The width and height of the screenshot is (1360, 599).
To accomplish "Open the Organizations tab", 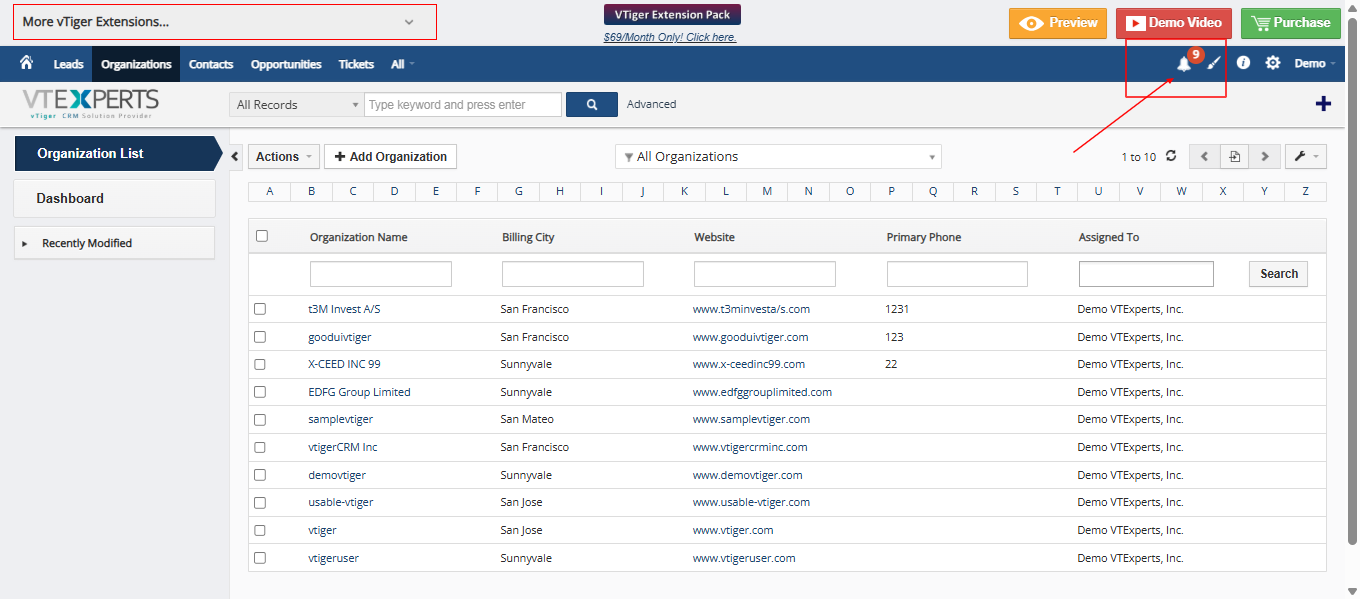I will click(x=136, y=64).
